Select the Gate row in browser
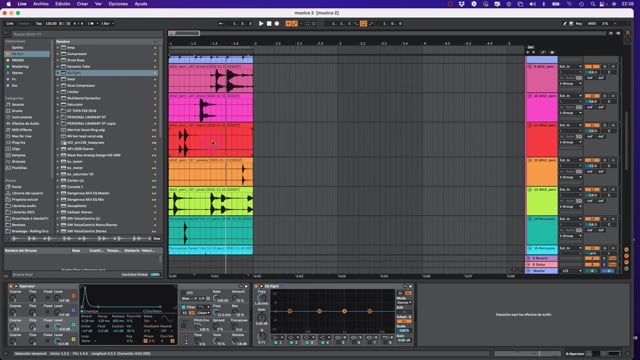The image size is (640, 360). pyautogui.click(x=107, y=79)
